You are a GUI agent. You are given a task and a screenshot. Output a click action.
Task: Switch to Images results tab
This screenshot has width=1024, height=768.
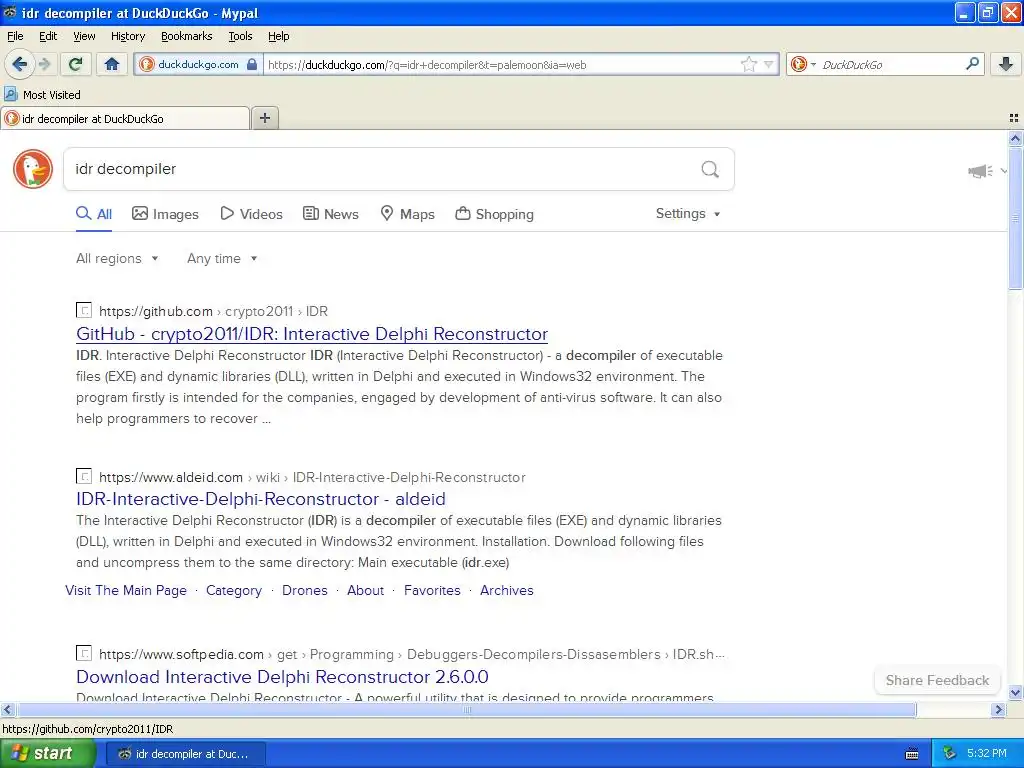pyautogui.click(x=165, y=214)
